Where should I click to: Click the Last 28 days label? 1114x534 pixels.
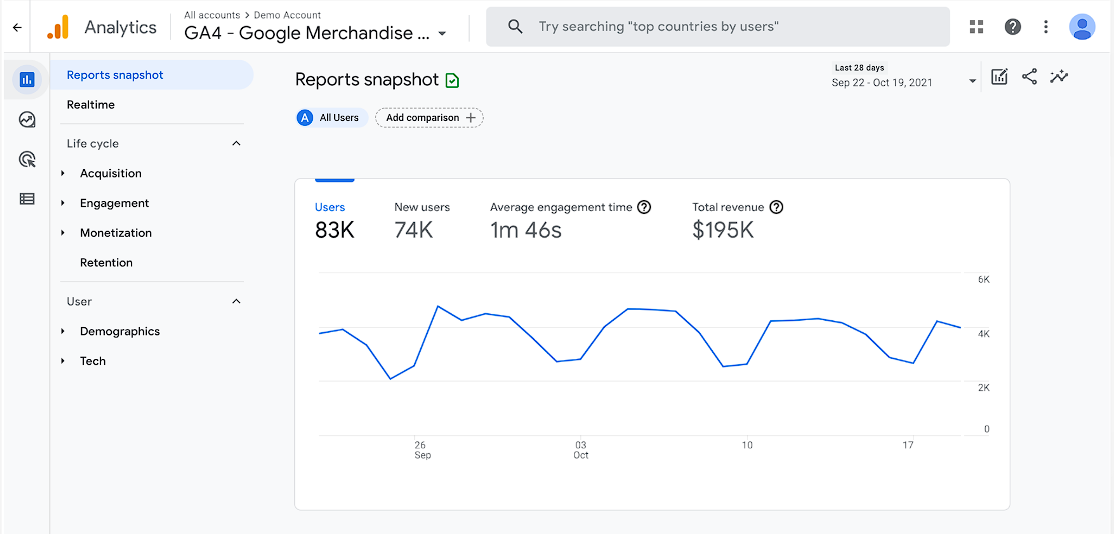(860, 68)
